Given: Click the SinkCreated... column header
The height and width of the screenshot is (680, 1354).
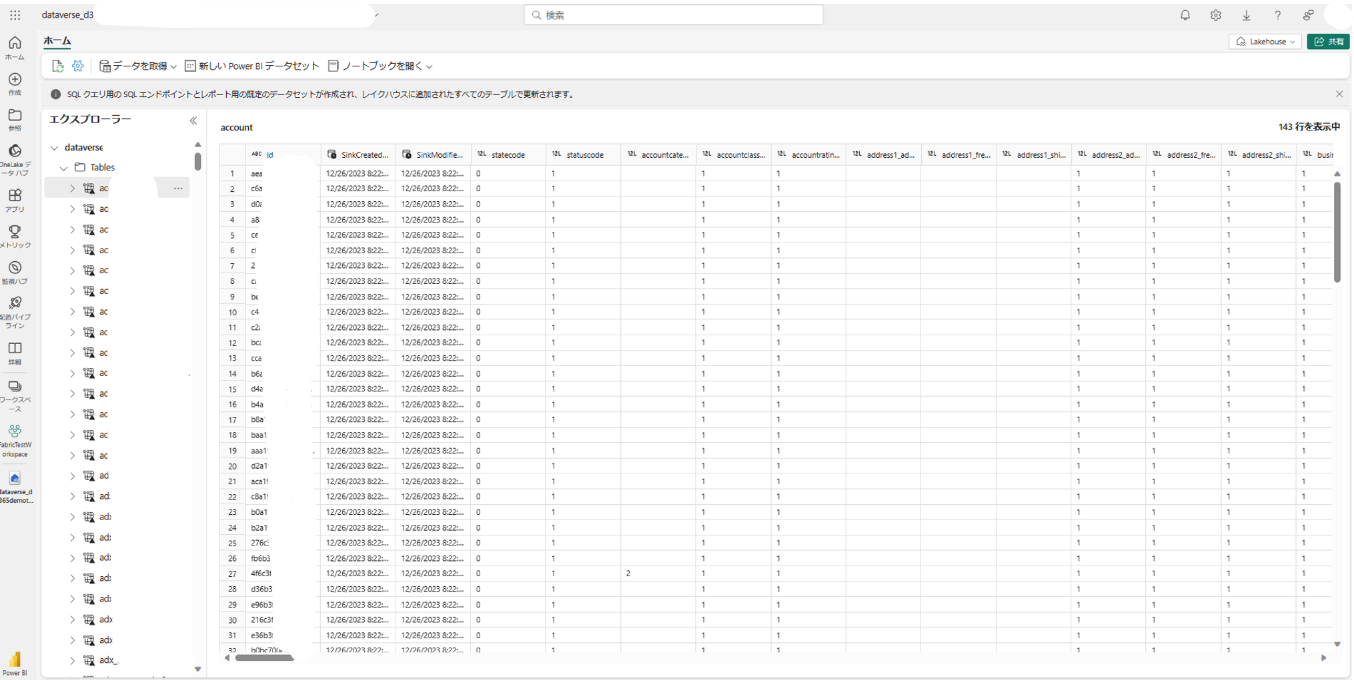Looking at the screenshot, I should point(358,155).
